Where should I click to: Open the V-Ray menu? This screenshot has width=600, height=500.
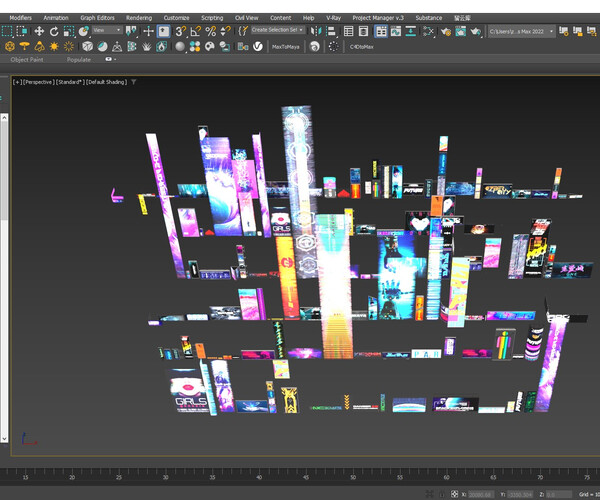click(333, 18)
